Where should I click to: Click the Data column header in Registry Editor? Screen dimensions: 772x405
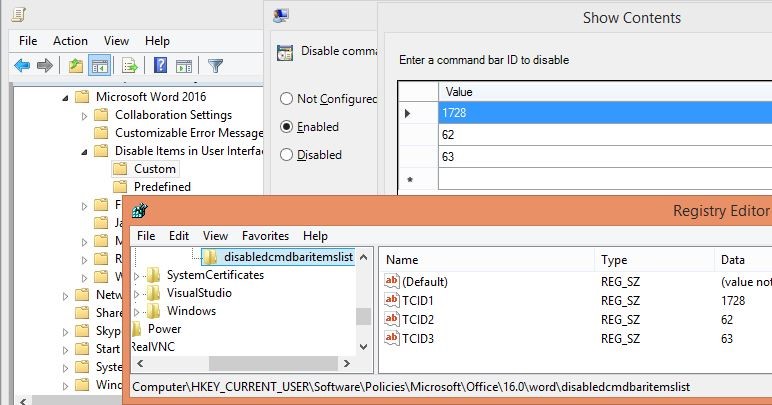click(x=743, y=260)
